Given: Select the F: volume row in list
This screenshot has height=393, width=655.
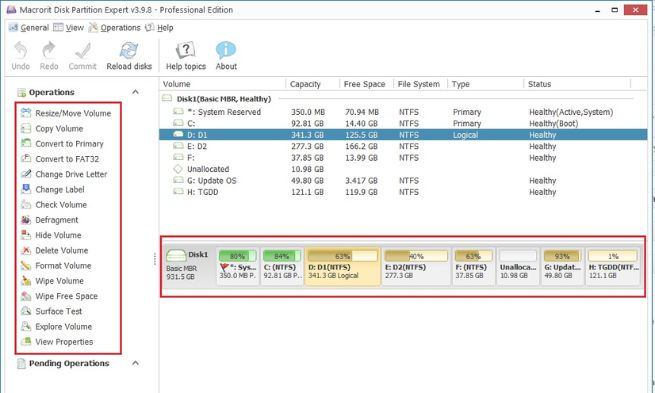Looking at the screenshot, I should click(404, 158).
